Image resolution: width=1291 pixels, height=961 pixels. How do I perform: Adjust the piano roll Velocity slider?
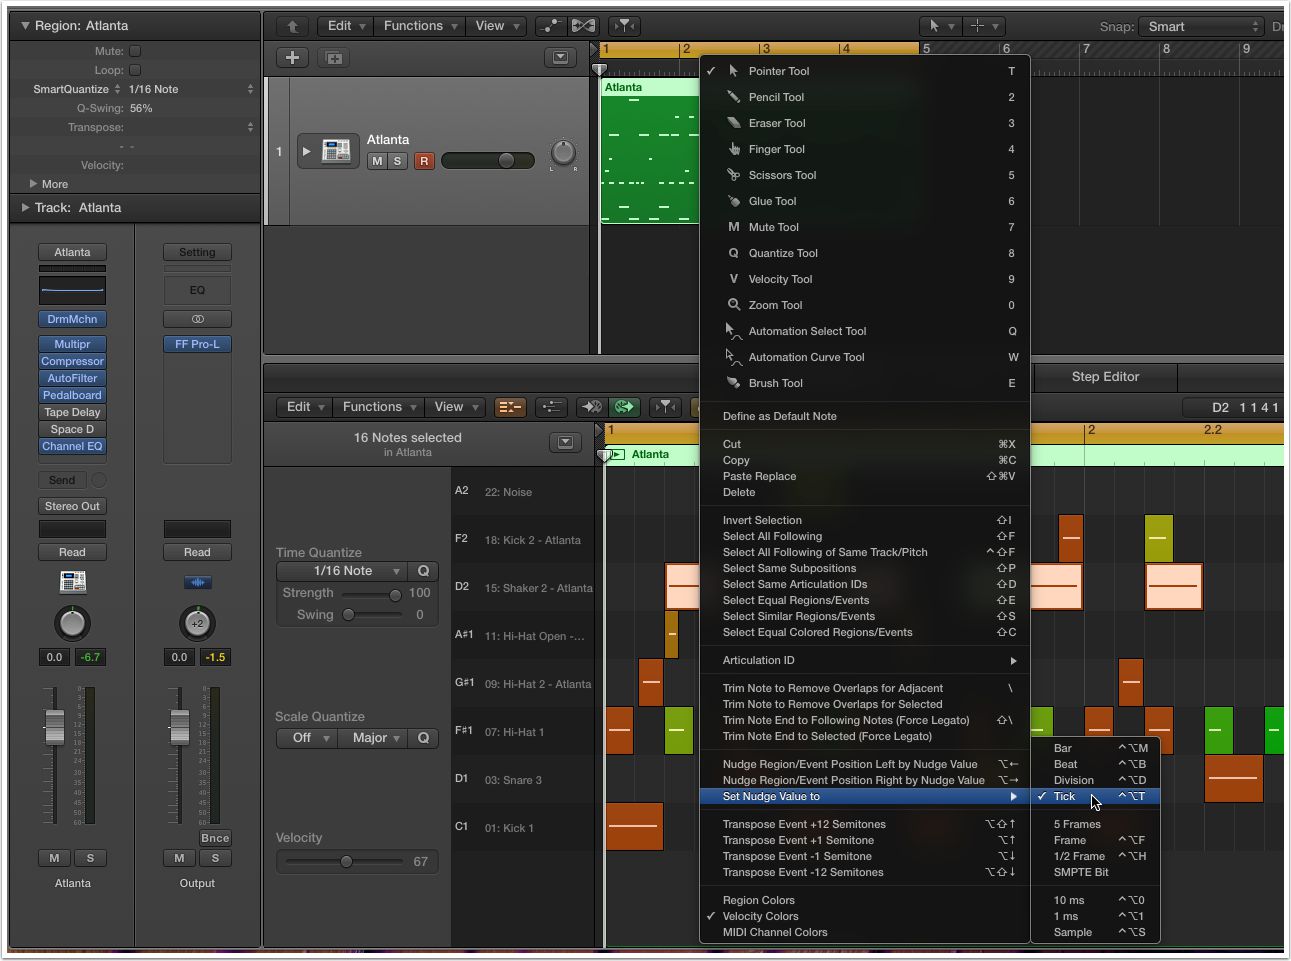click(345, 861)
